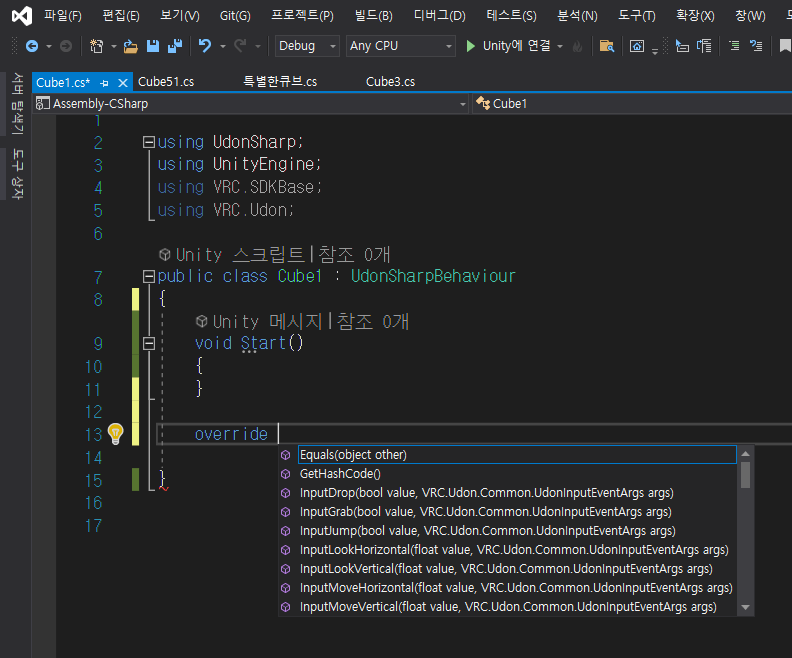Switch to the Cube51.cs tab

(166, 82)
